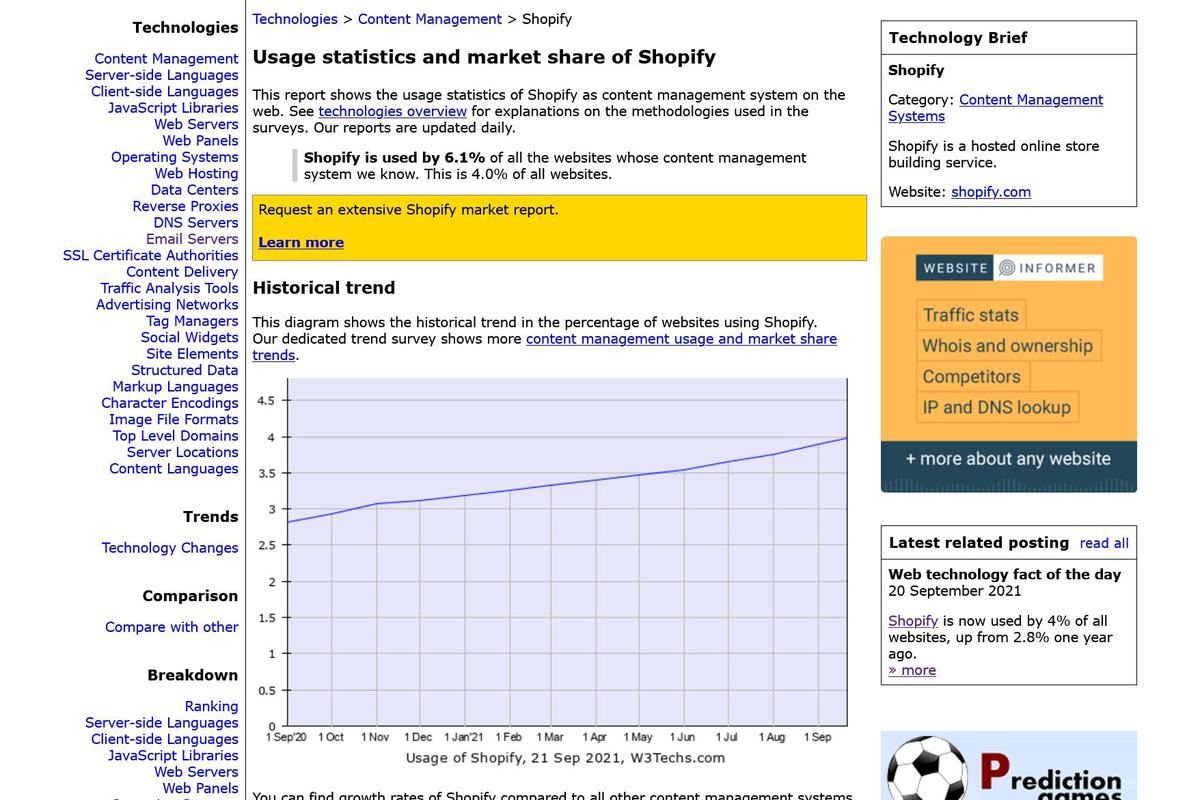Open Email Servers link
Screen dimensions: 1200x800
coord(192,239)
